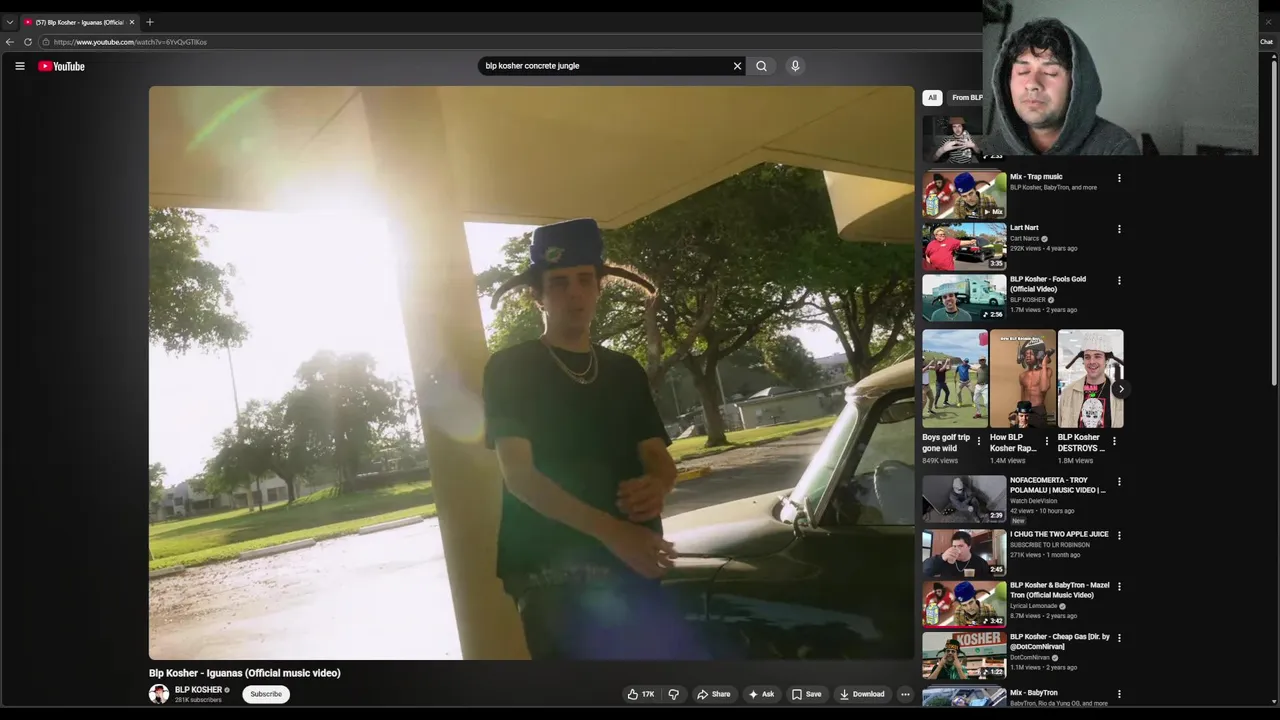1280x720 pixels.
Task: Open NOFACEOMERTA video thumbnail
Action: click(x=964, y=499)
